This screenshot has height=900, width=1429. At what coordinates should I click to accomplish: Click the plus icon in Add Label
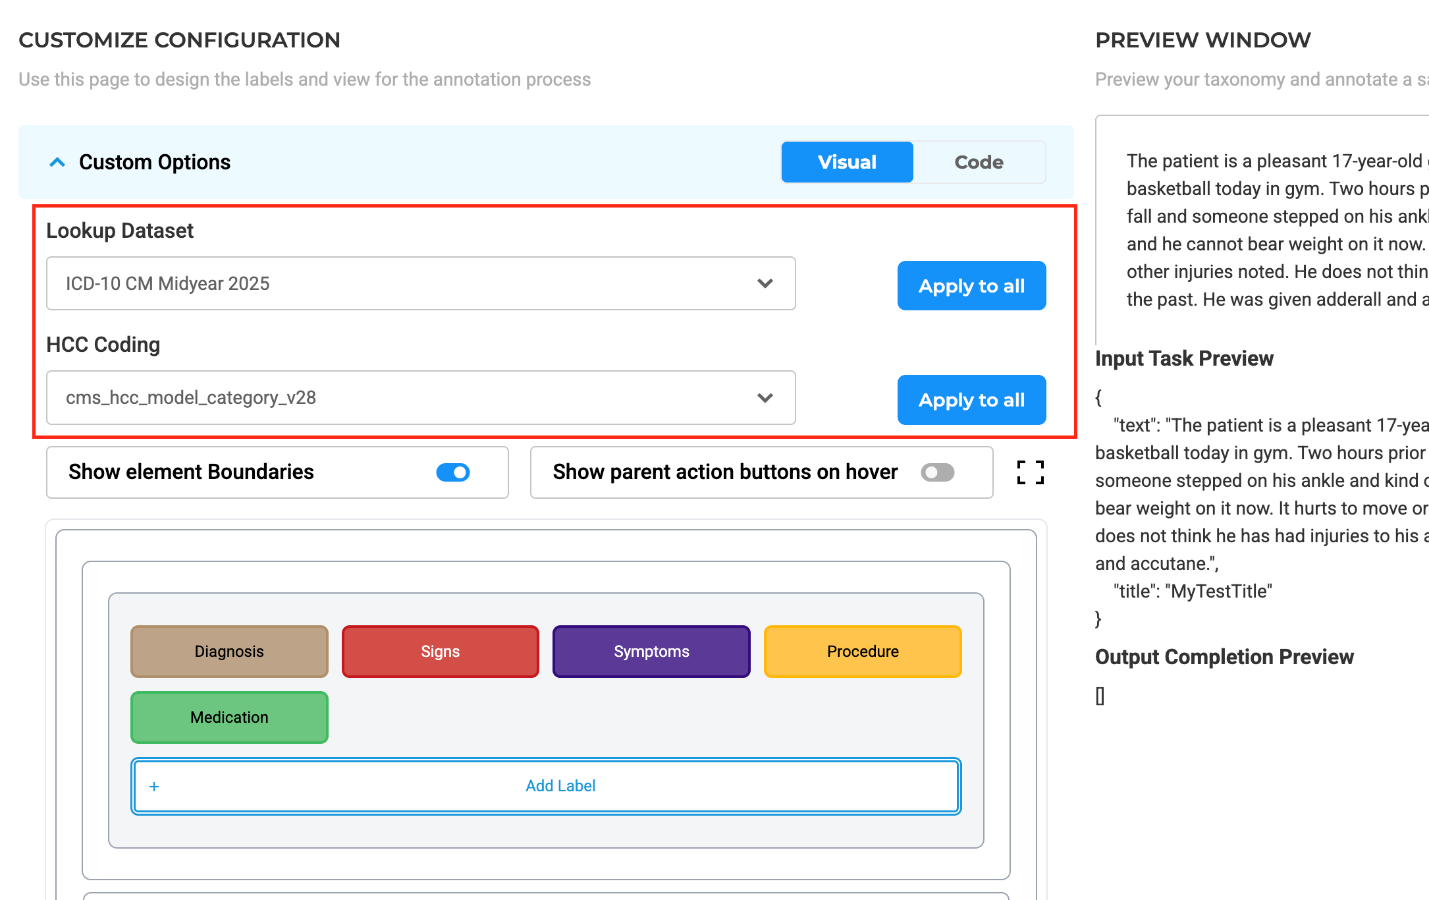154,787
